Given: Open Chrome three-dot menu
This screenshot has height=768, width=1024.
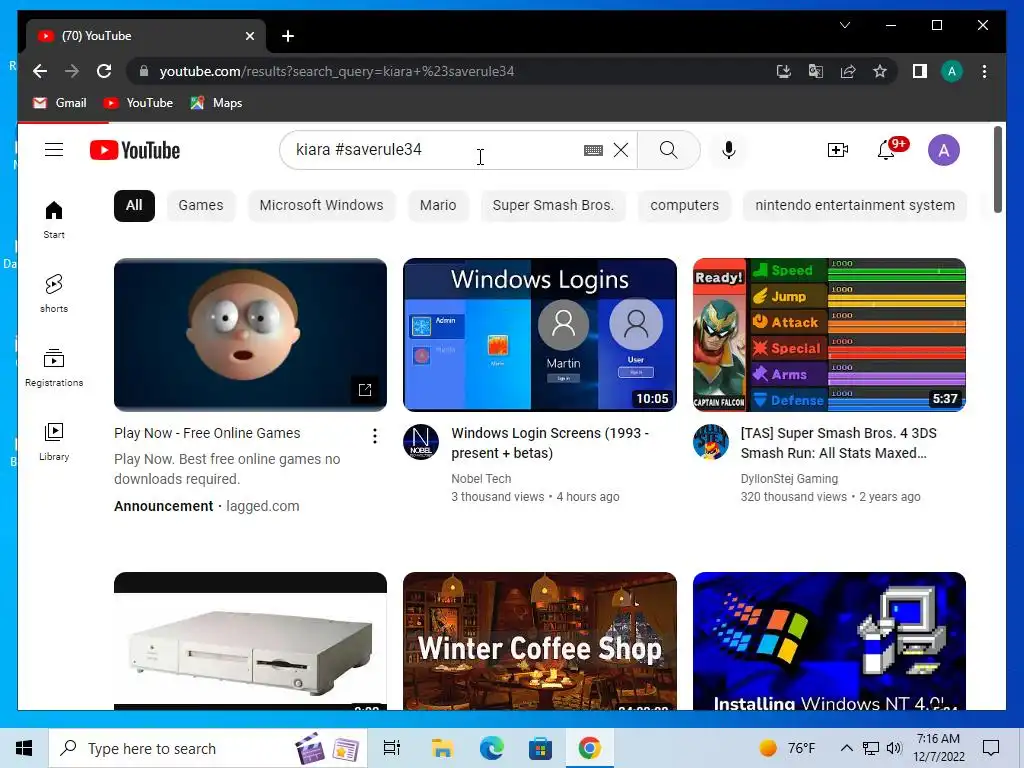Looking at the screenshot, I should click(984, 71).
